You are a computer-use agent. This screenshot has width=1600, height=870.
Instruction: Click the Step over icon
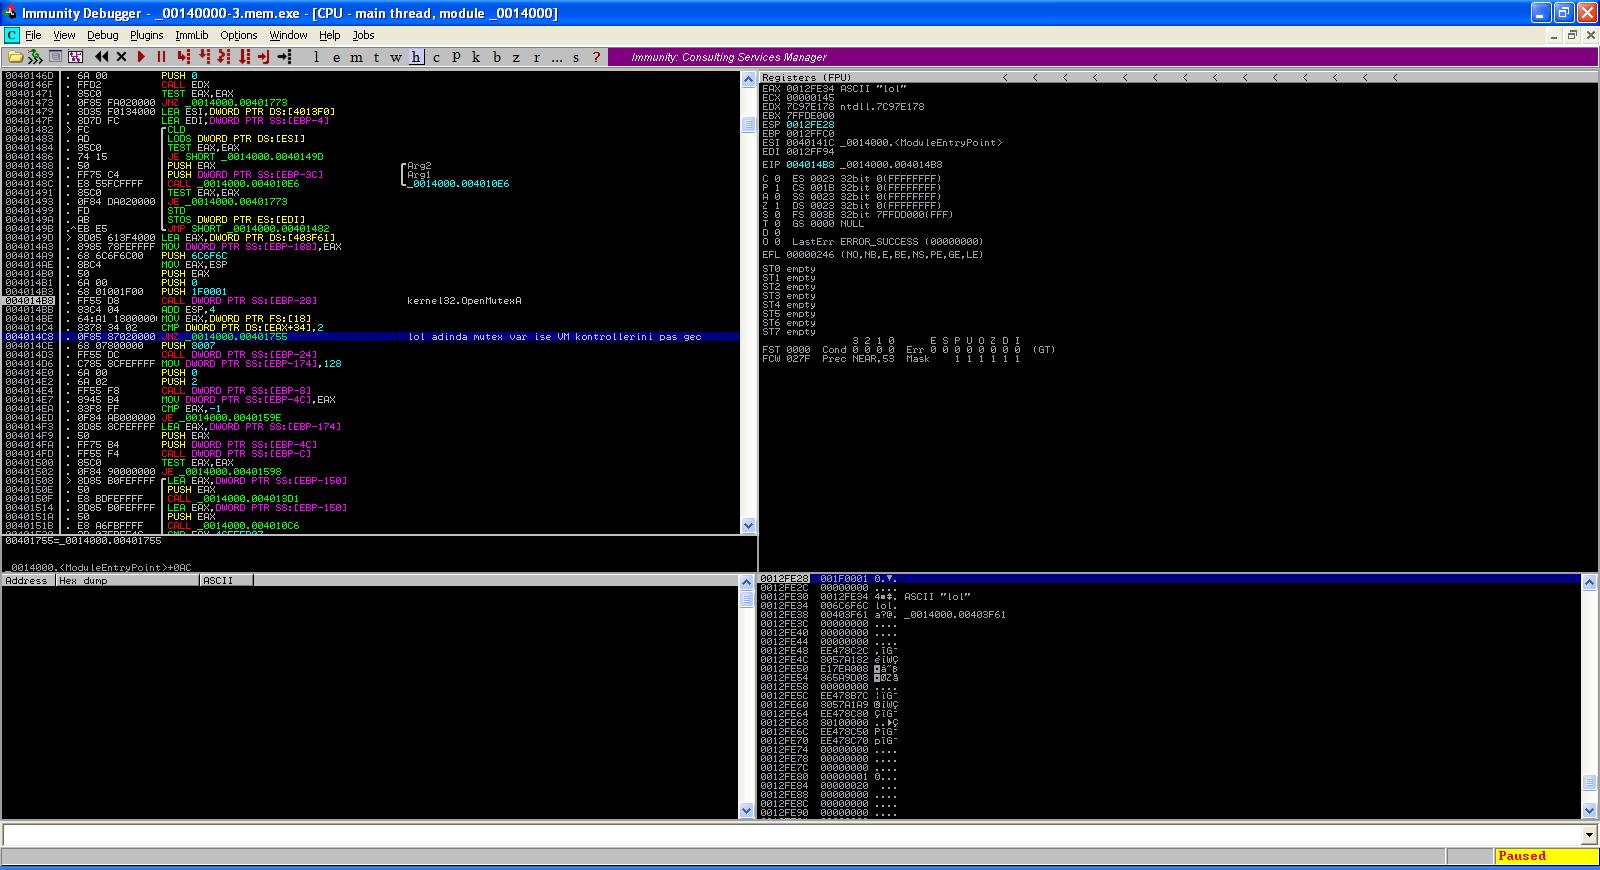(203, 57)
